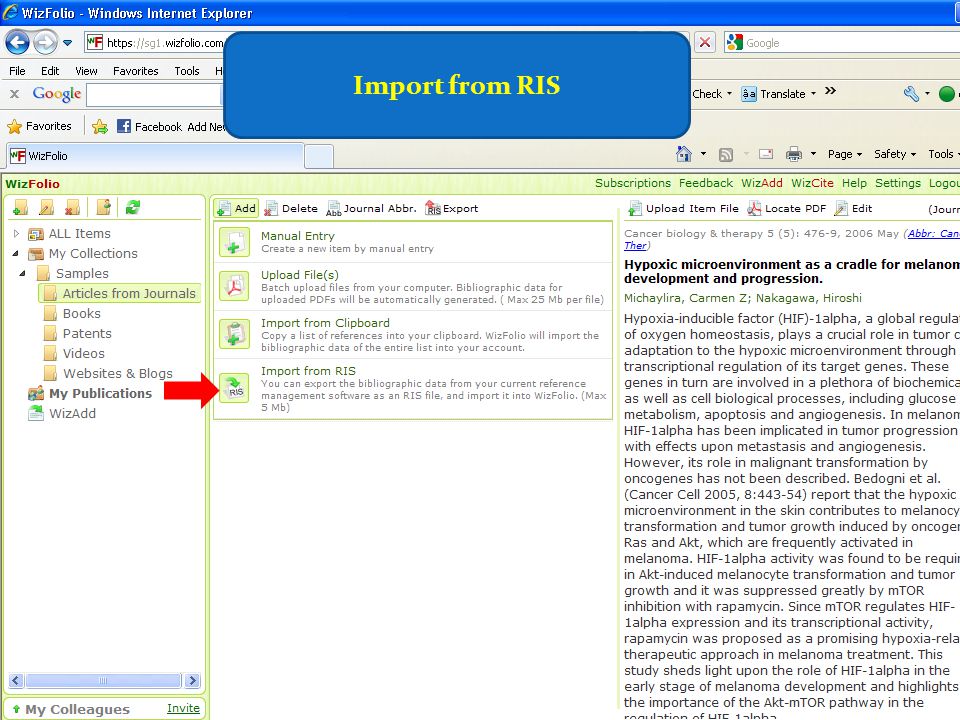
Task: Click Upload Item File button
Action: 684,208
